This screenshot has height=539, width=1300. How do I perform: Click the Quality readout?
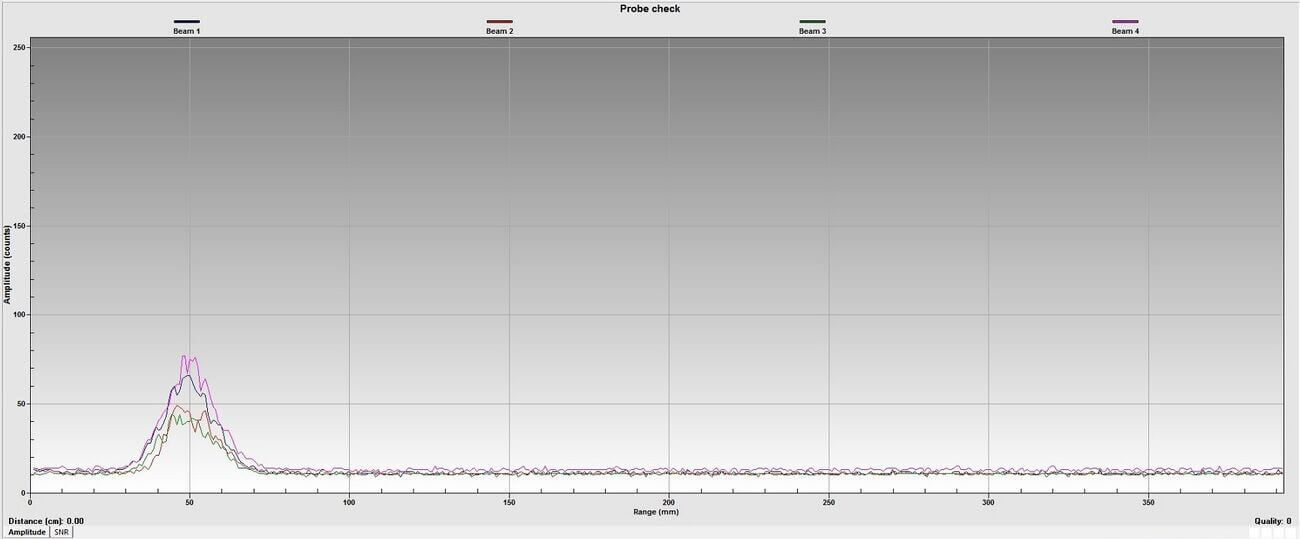pos(1273,521)
